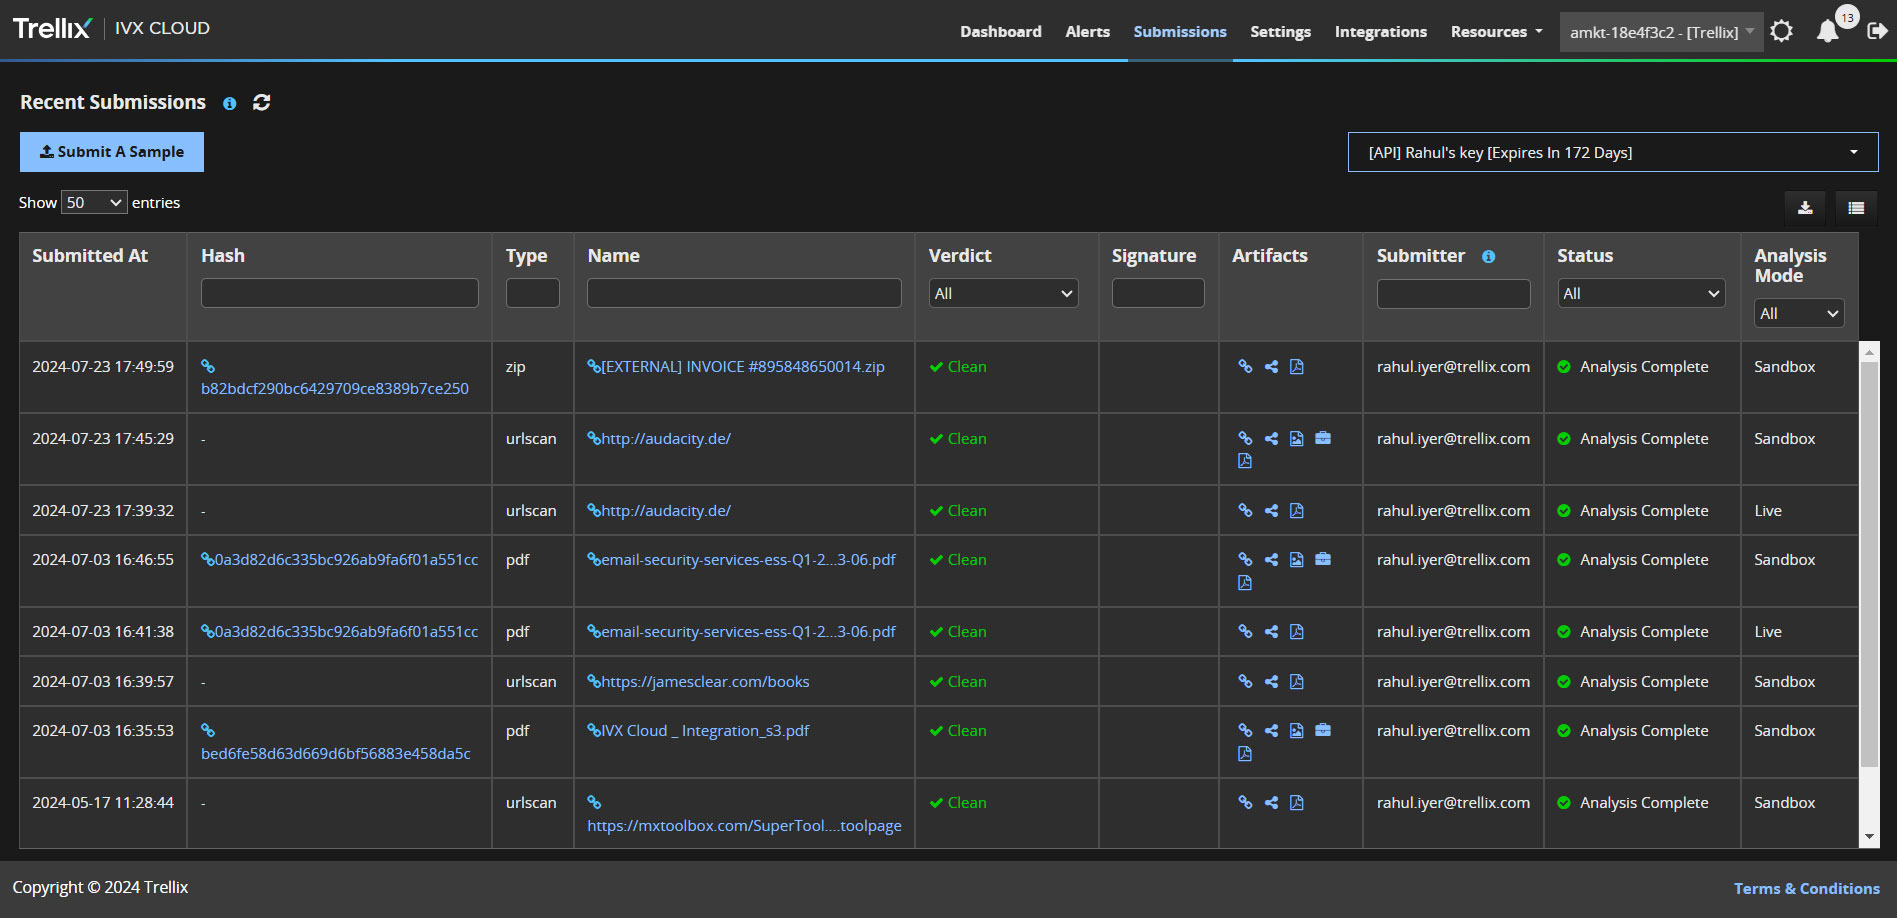
Task: Open PDF report for INVOICE zip row
Action: pyautogui.click(x=1297, y=367)
